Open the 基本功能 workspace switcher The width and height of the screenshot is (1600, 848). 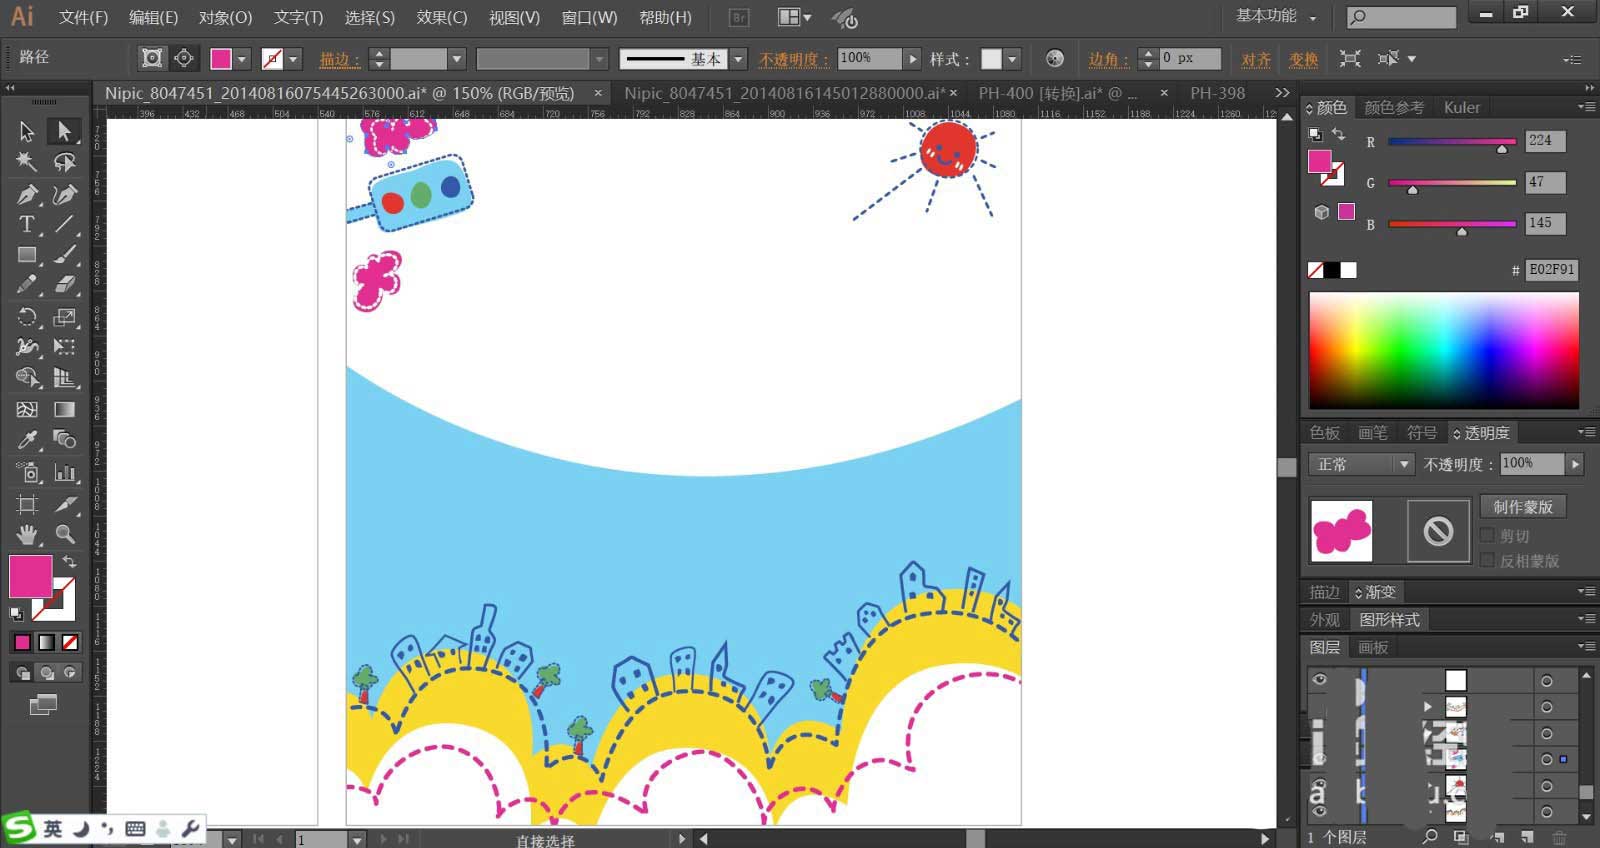click(1276, 16)
